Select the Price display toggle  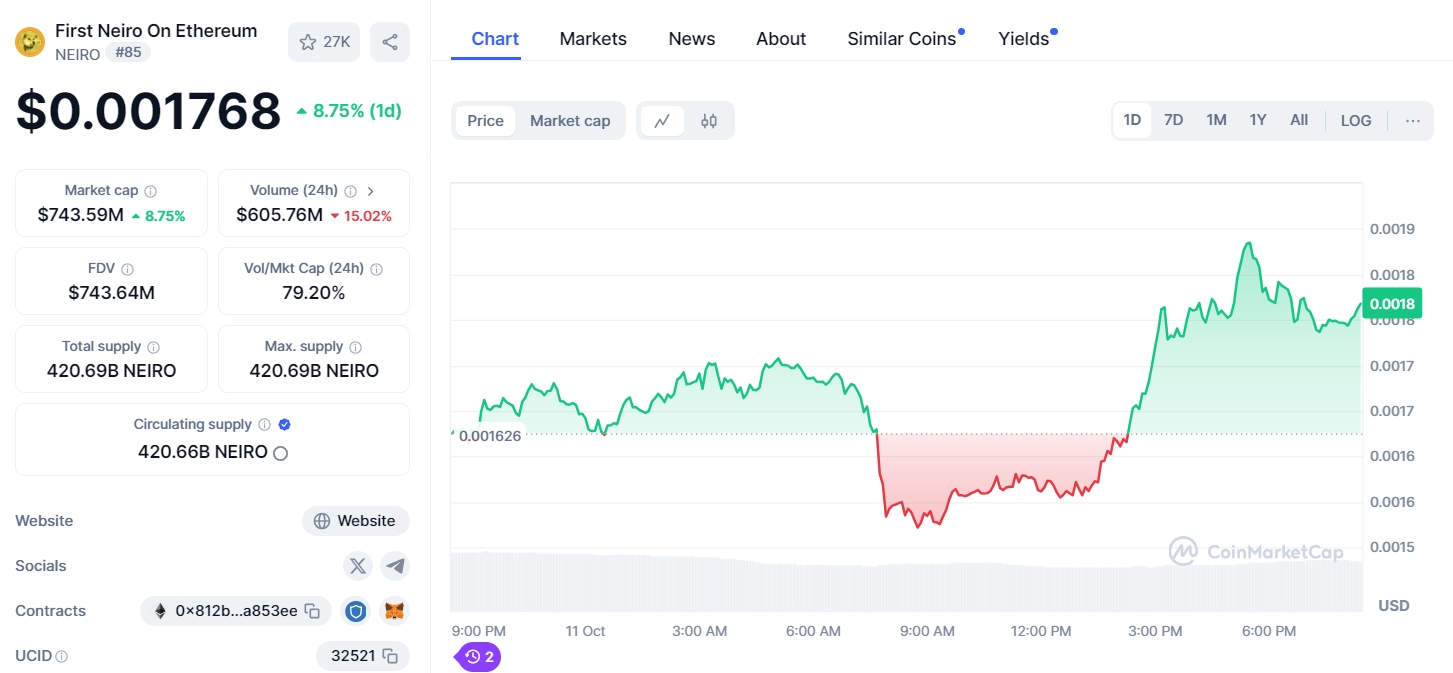(x=485, y=120)
